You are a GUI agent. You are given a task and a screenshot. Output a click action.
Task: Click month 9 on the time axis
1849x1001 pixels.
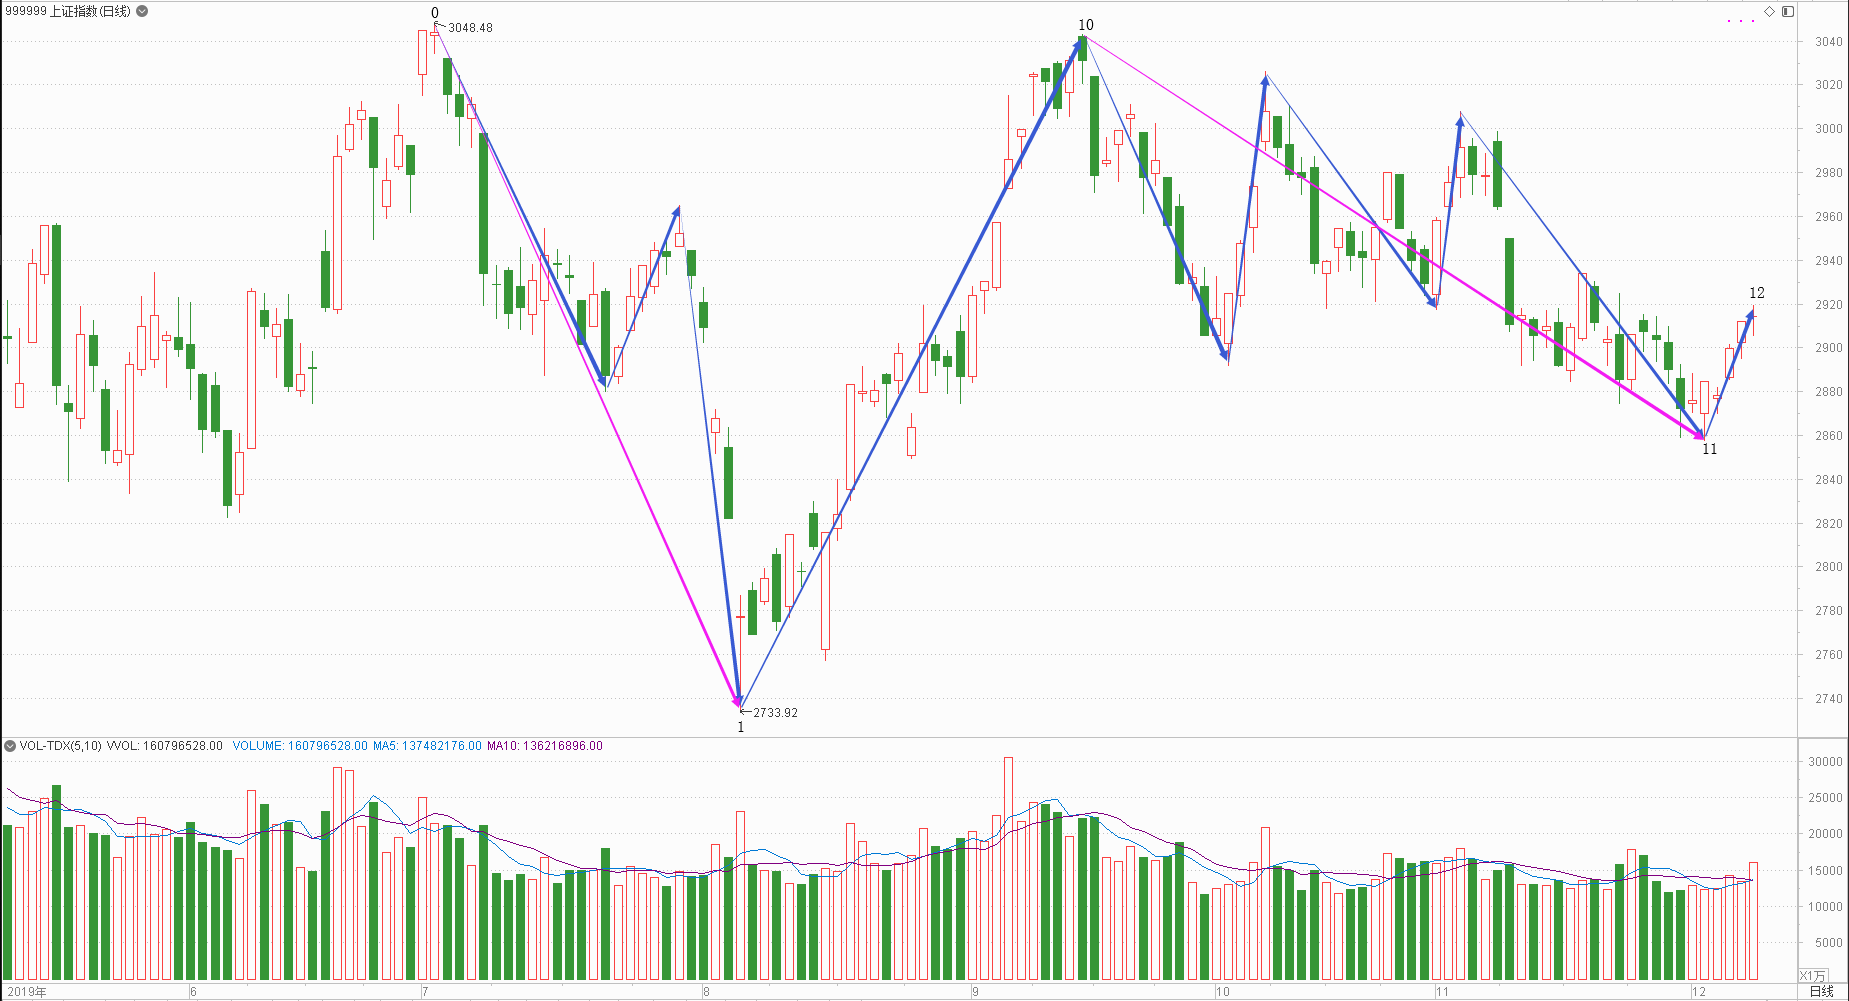pos(976,992)
